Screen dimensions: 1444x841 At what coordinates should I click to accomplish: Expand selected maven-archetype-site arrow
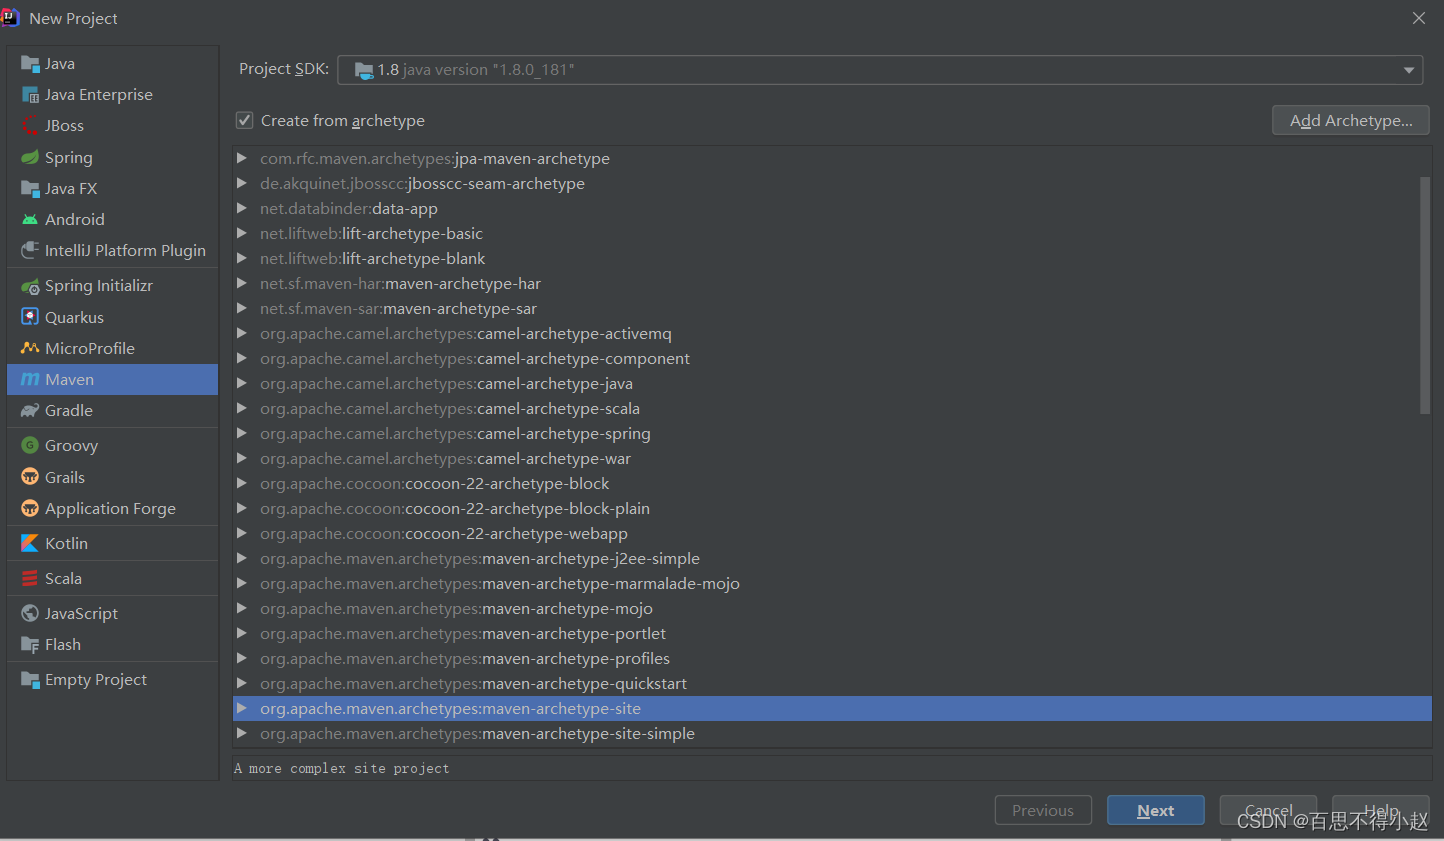(242, 708)
